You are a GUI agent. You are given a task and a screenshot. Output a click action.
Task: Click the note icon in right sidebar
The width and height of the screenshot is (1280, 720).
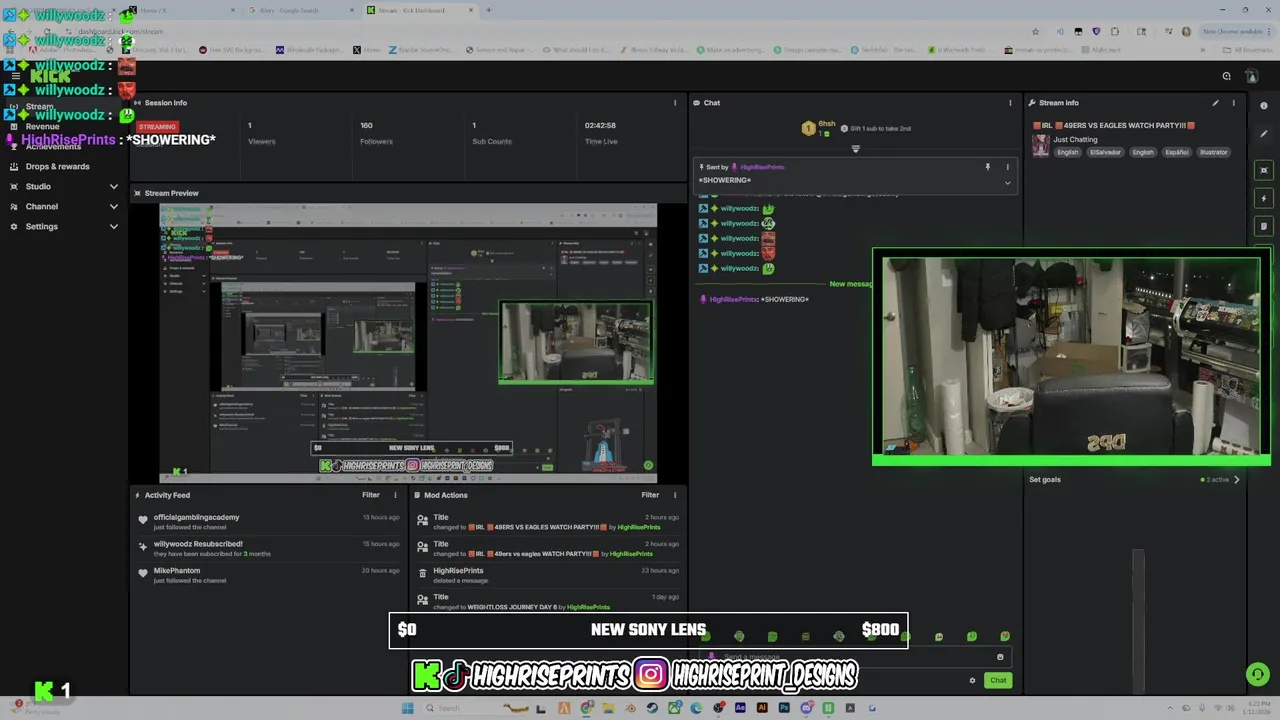tap(1264, 226)
